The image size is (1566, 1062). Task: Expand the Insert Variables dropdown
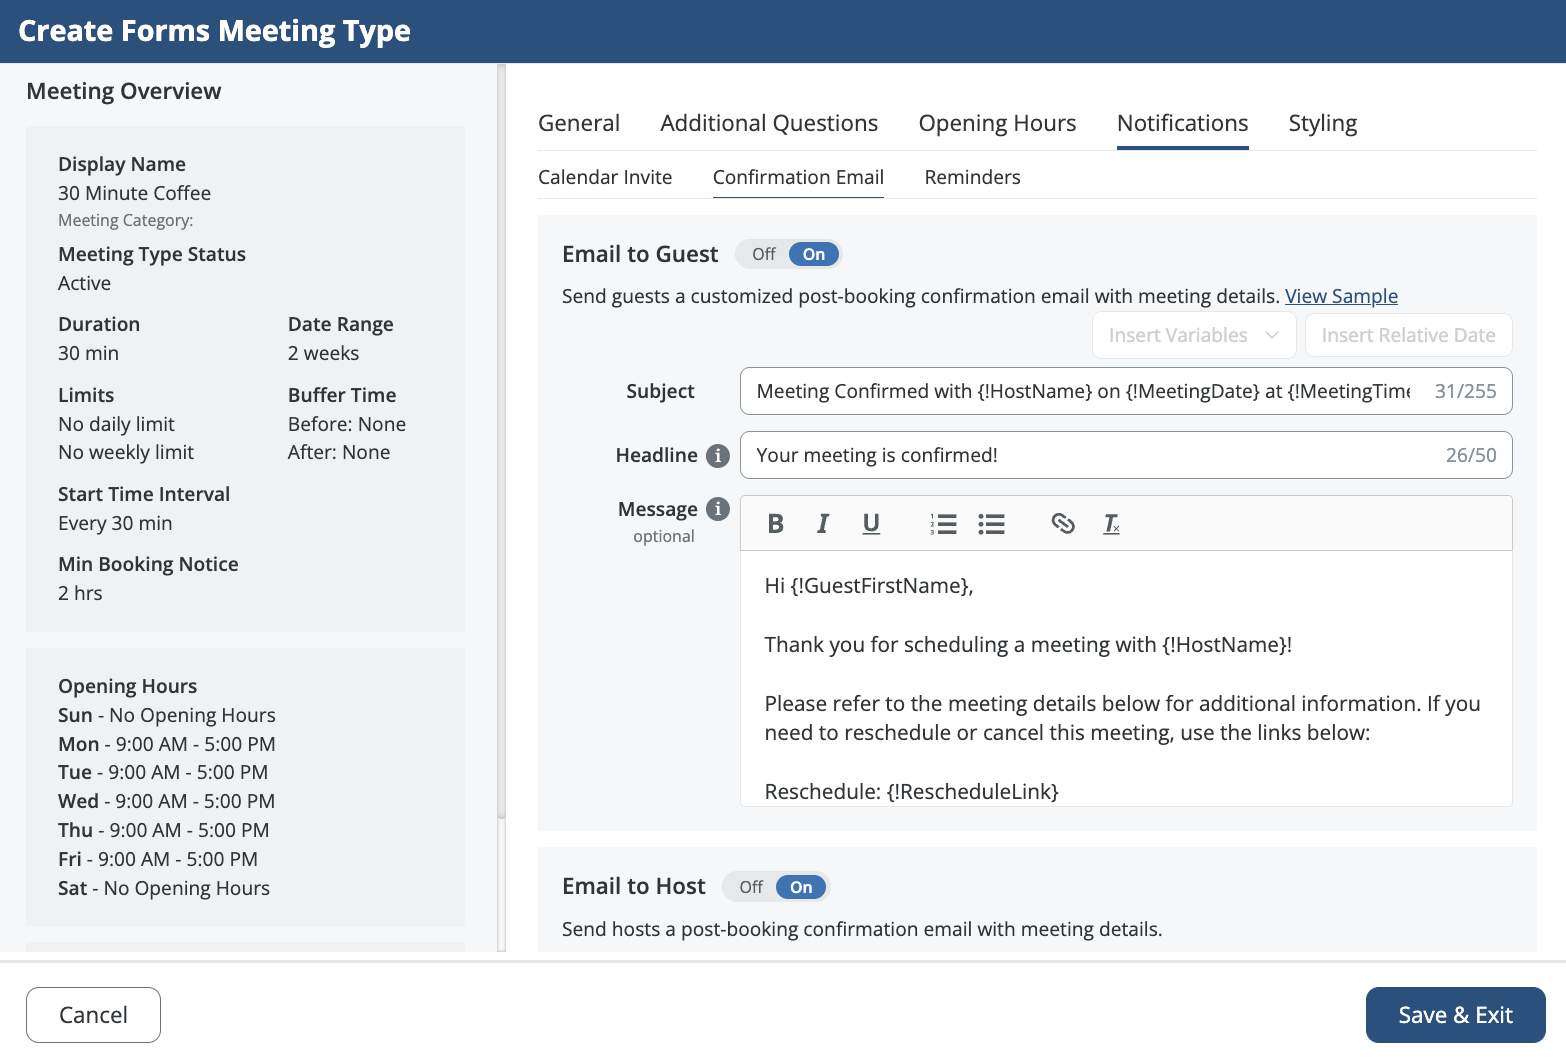click(x=1193, y=335)
